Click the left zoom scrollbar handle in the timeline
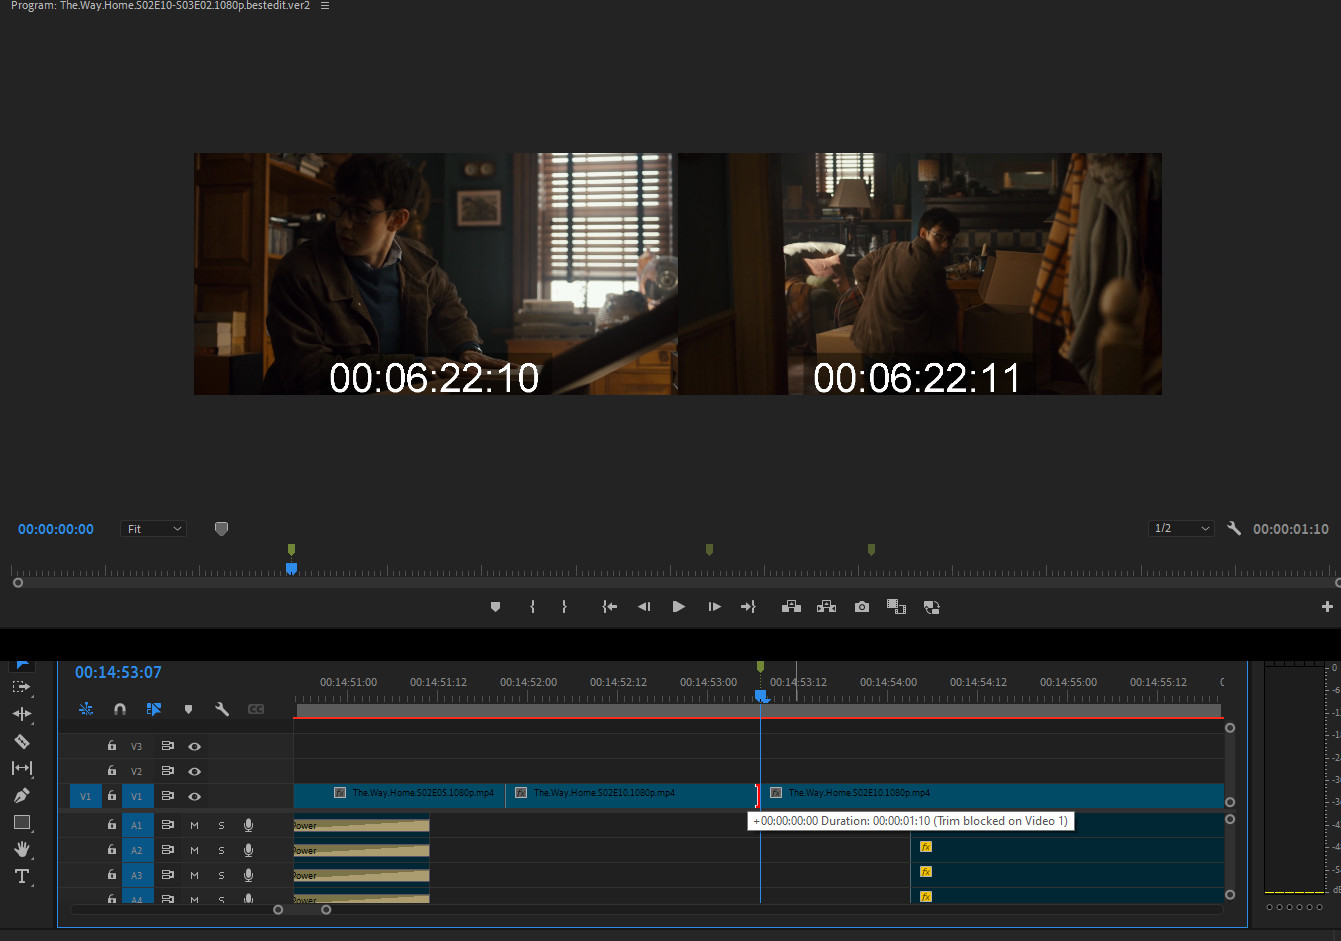This screenshot has height=941, width=1341. (278, 909)
